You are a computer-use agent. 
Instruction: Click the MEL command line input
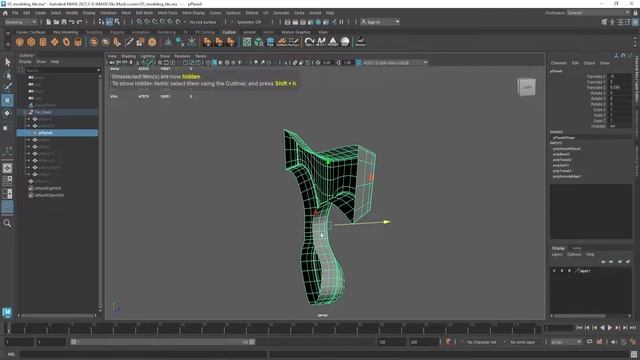(x=143, y=354)
